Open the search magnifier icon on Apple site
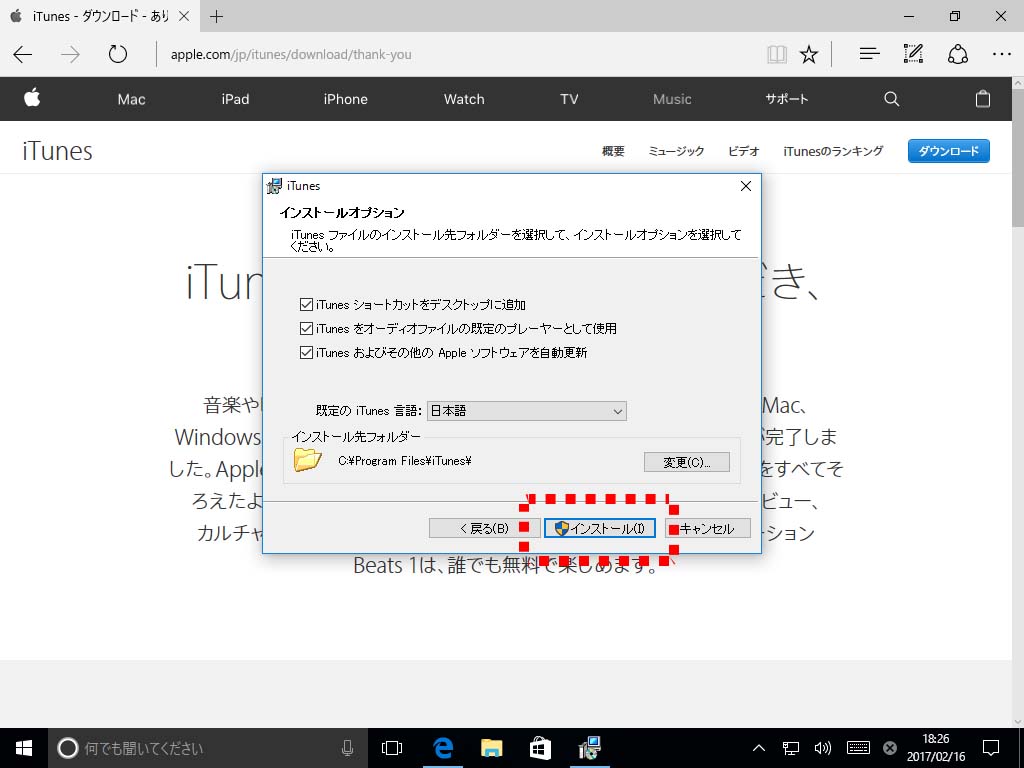 click(x=891, y=99)
